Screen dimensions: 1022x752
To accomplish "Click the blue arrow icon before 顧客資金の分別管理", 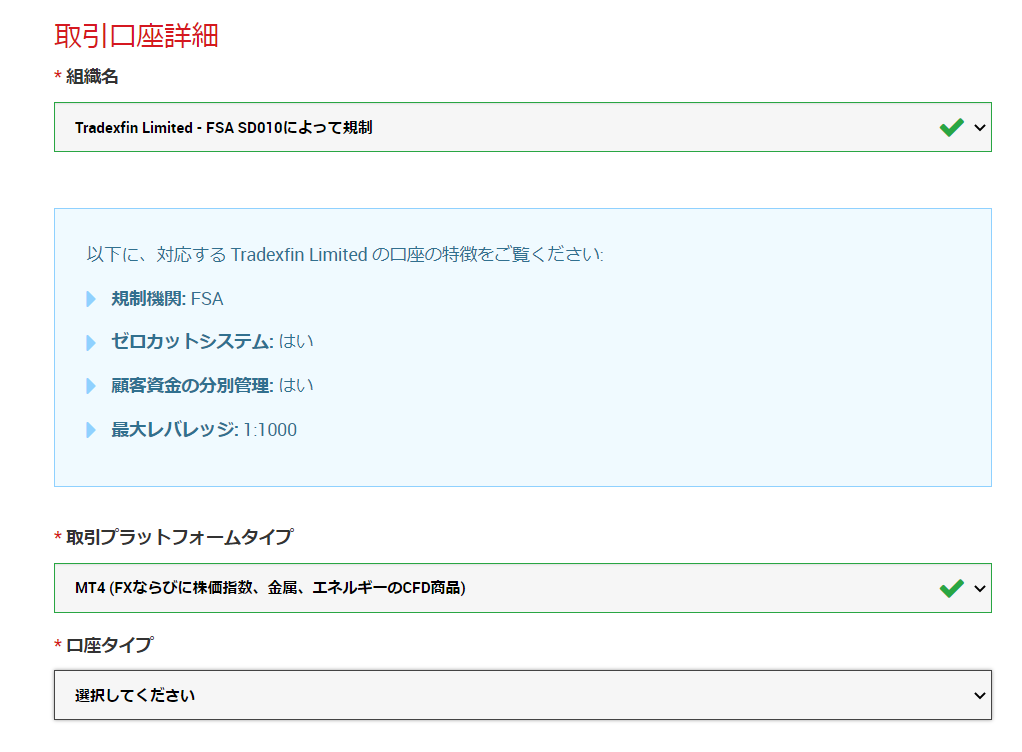I will (91, 386).
